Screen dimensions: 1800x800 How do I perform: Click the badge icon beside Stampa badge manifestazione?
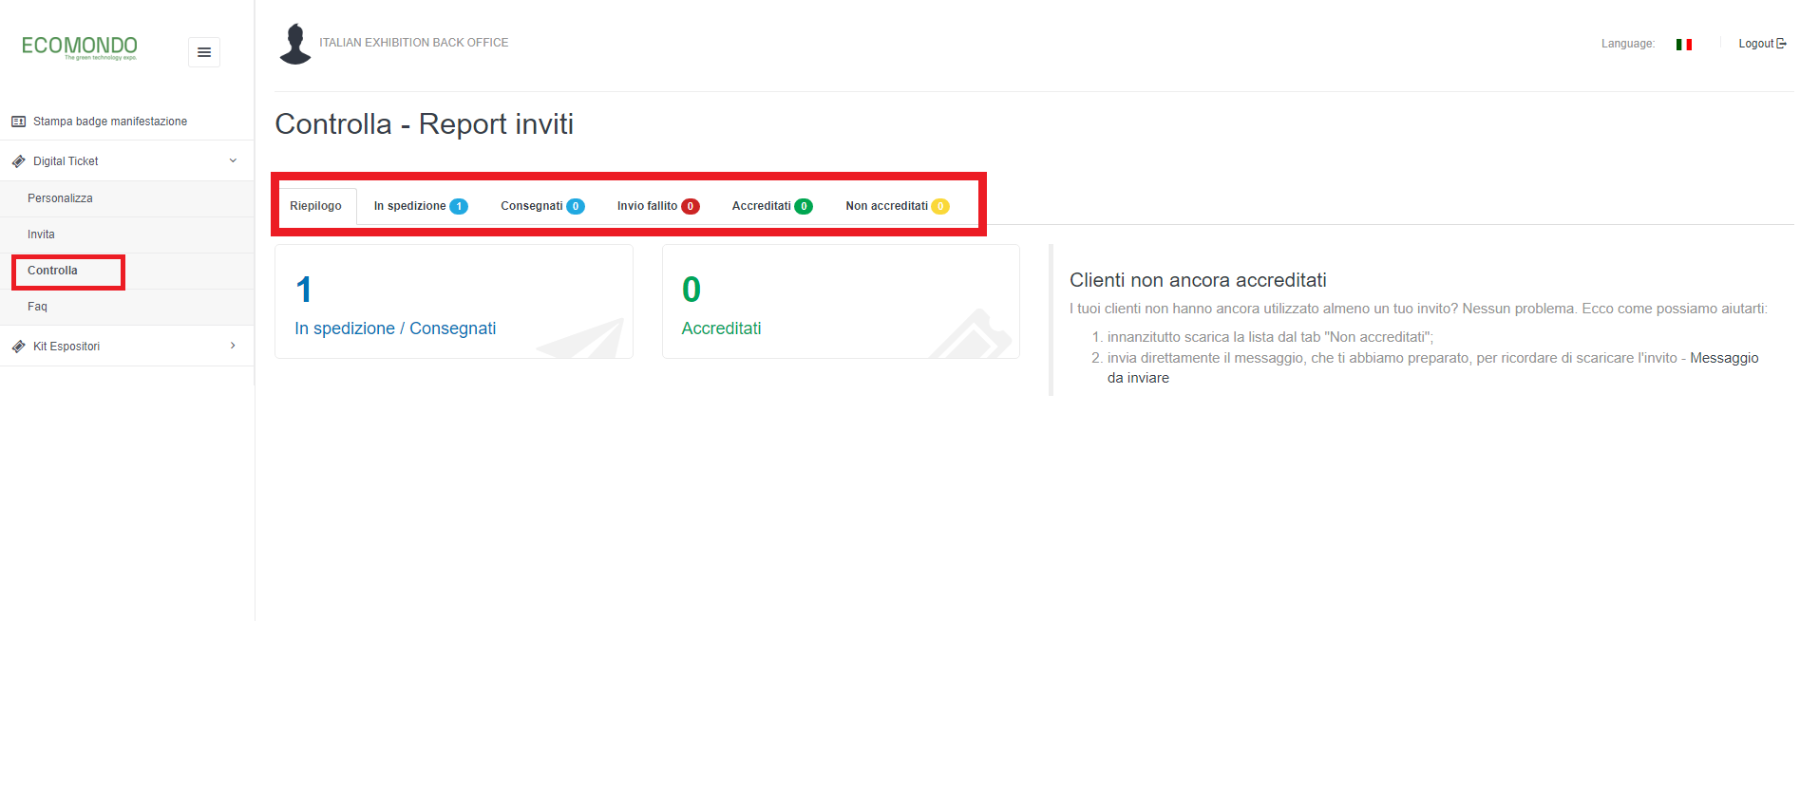(18, 122)
